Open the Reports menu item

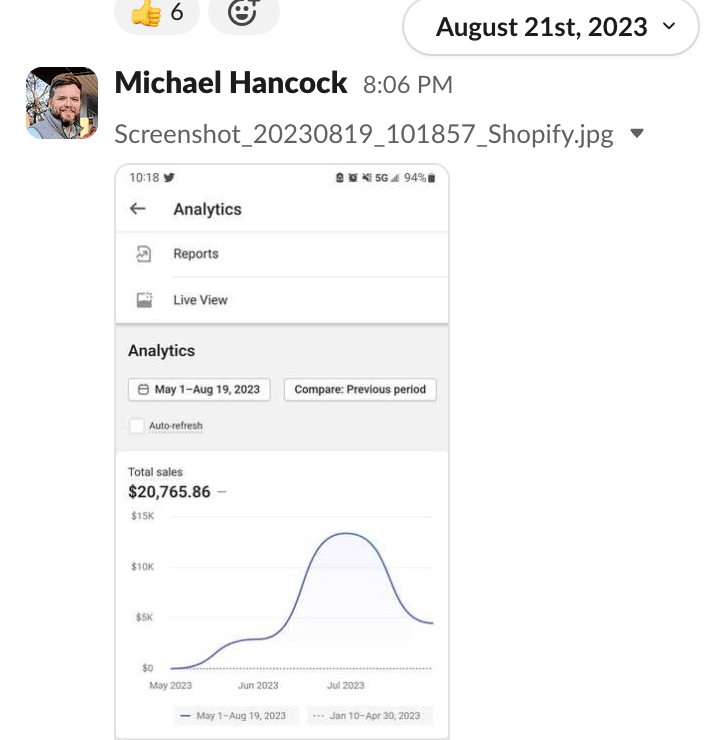coord(196,254)
